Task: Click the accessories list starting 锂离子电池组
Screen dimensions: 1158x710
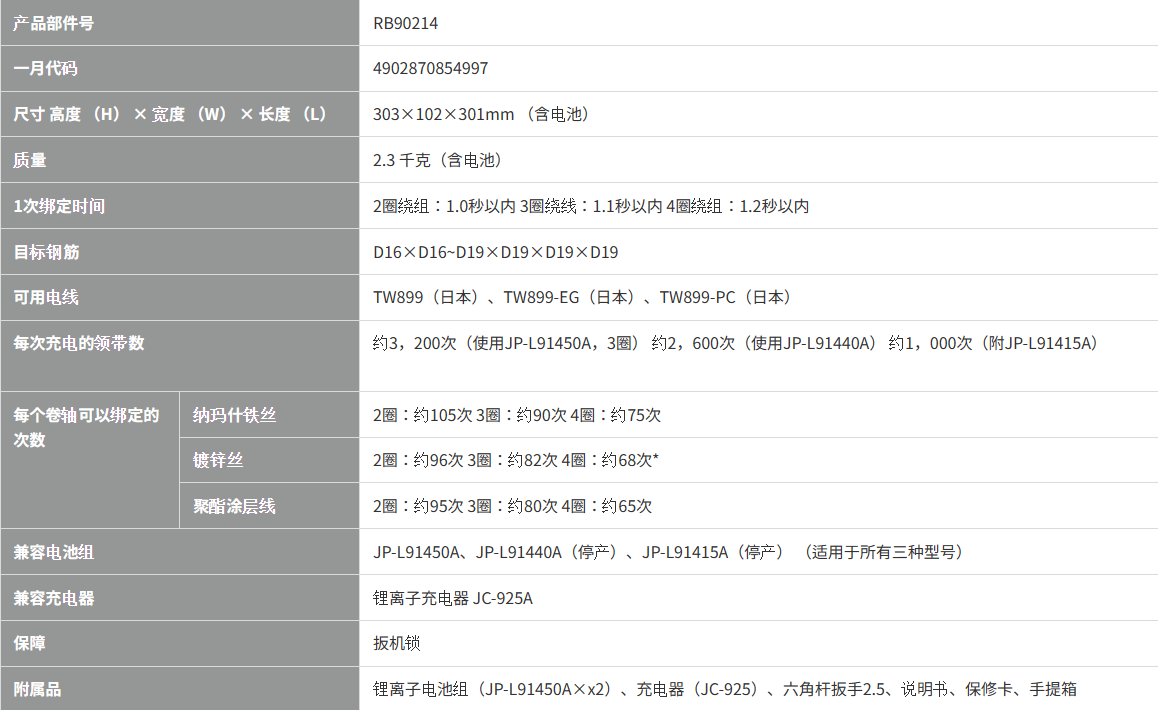Action: pos(724,690)
